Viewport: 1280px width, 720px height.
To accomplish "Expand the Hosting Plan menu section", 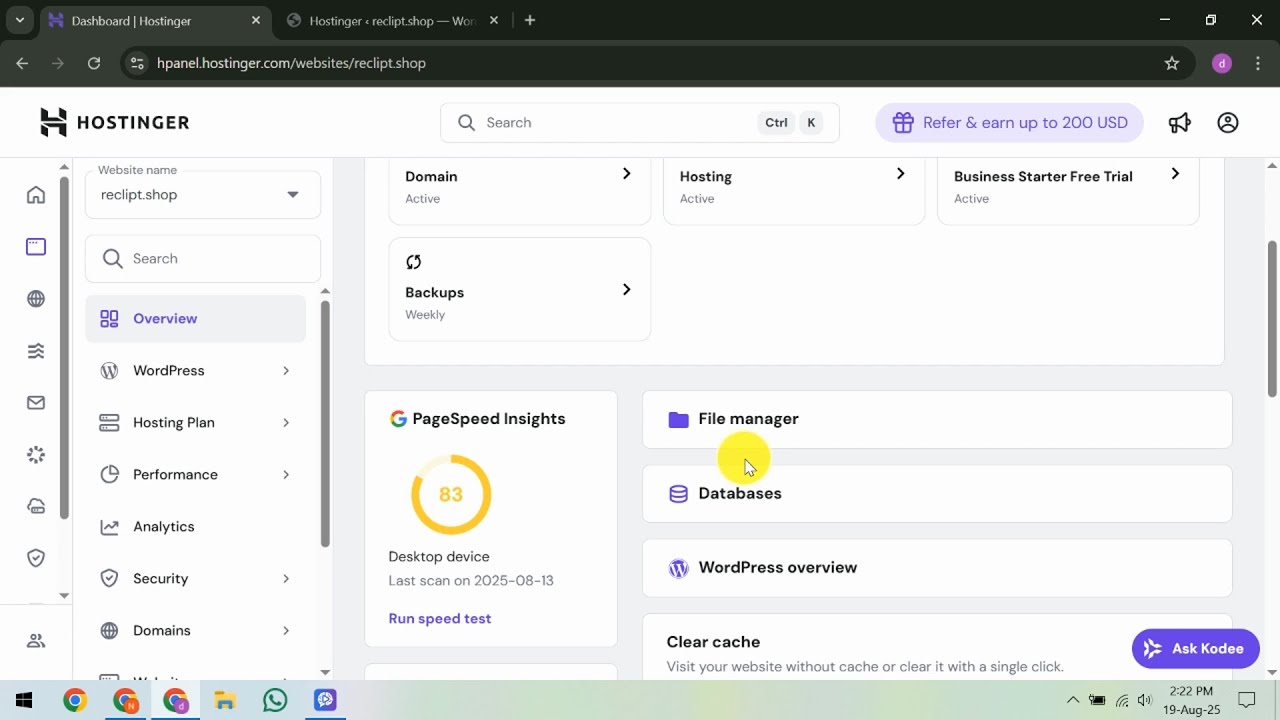I will (x=196, y=423).
